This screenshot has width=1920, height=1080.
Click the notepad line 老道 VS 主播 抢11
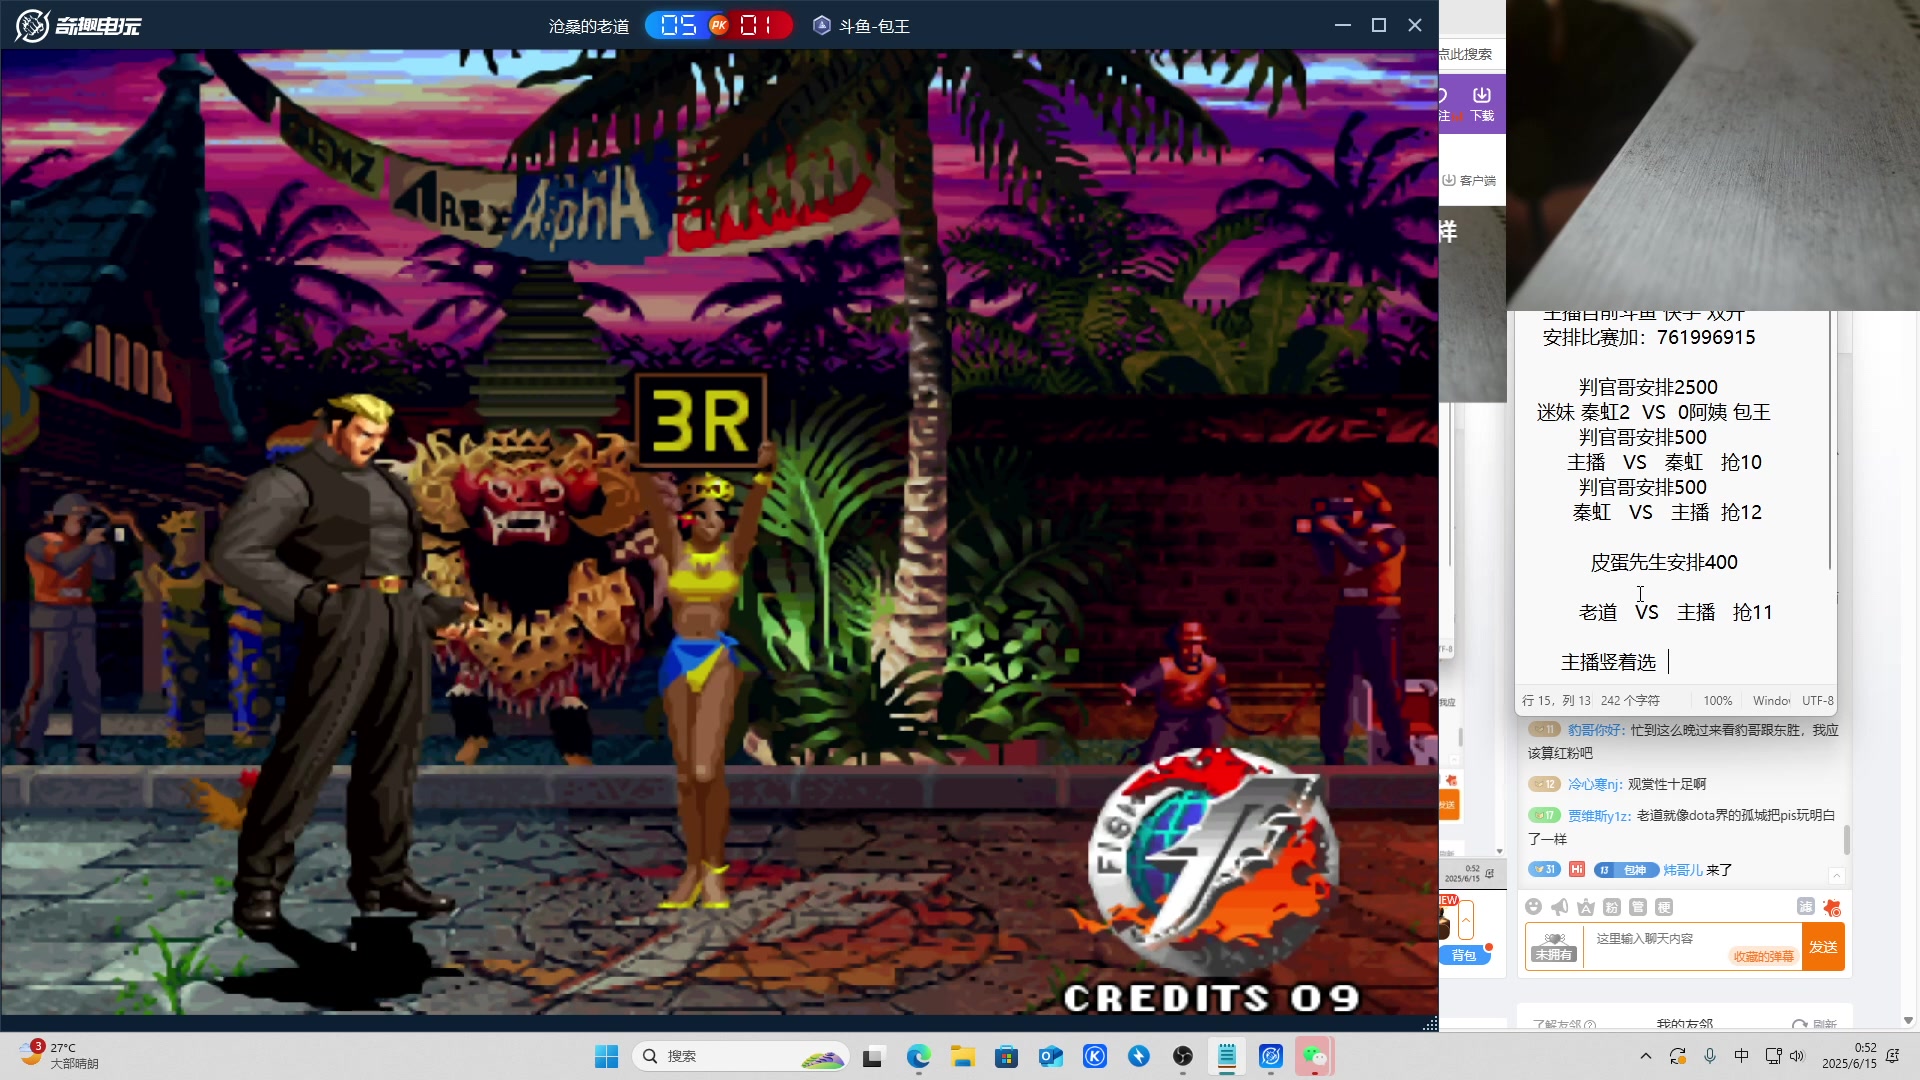(x=1675, y=612)
